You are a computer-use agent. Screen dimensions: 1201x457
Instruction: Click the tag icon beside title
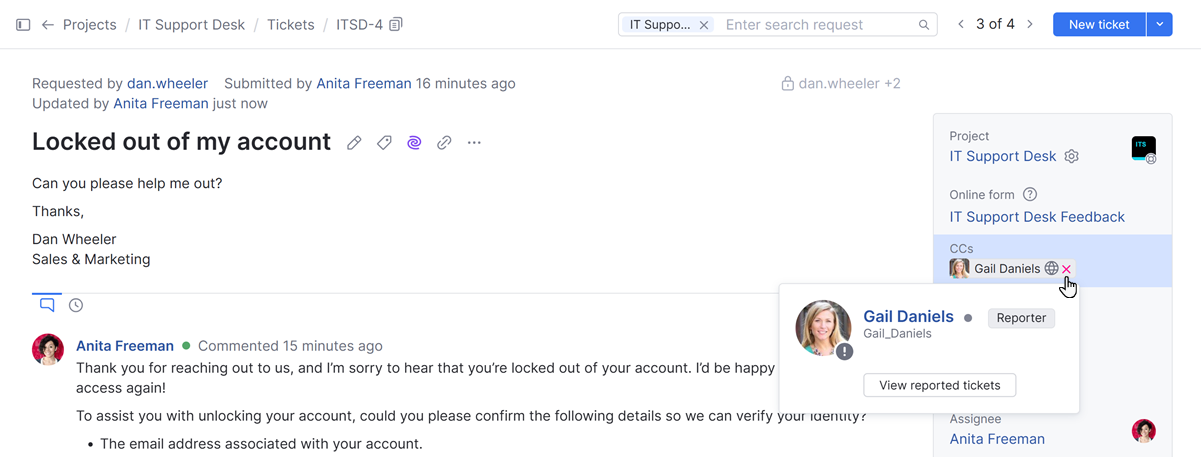point(384,143)
